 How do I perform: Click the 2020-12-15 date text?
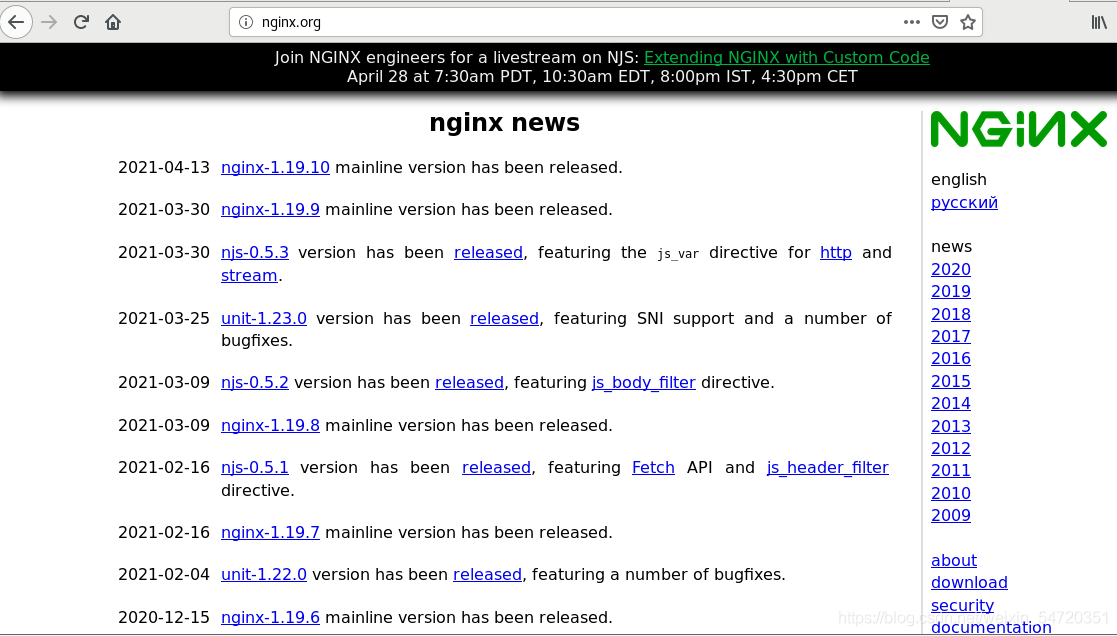coord(164,617)
